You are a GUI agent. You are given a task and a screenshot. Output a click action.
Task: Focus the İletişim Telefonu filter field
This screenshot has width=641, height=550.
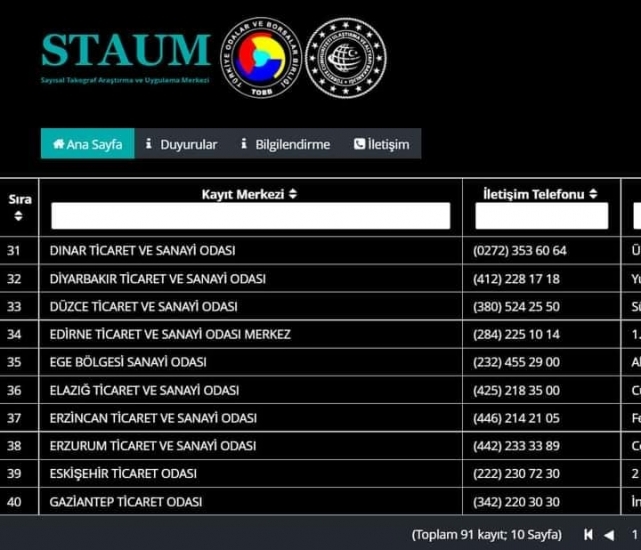(542, 216)
